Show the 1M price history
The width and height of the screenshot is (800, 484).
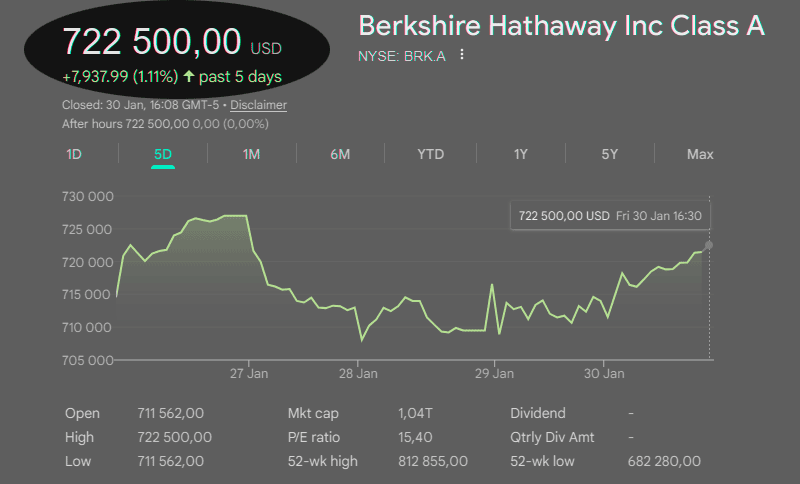click(x=251, y=154)
